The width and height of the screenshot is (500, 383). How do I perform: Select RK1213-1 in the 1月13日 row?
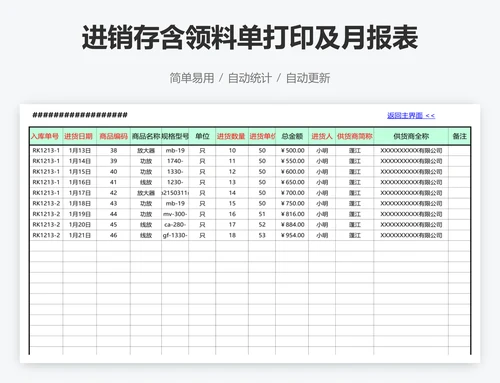coord(46,151)
